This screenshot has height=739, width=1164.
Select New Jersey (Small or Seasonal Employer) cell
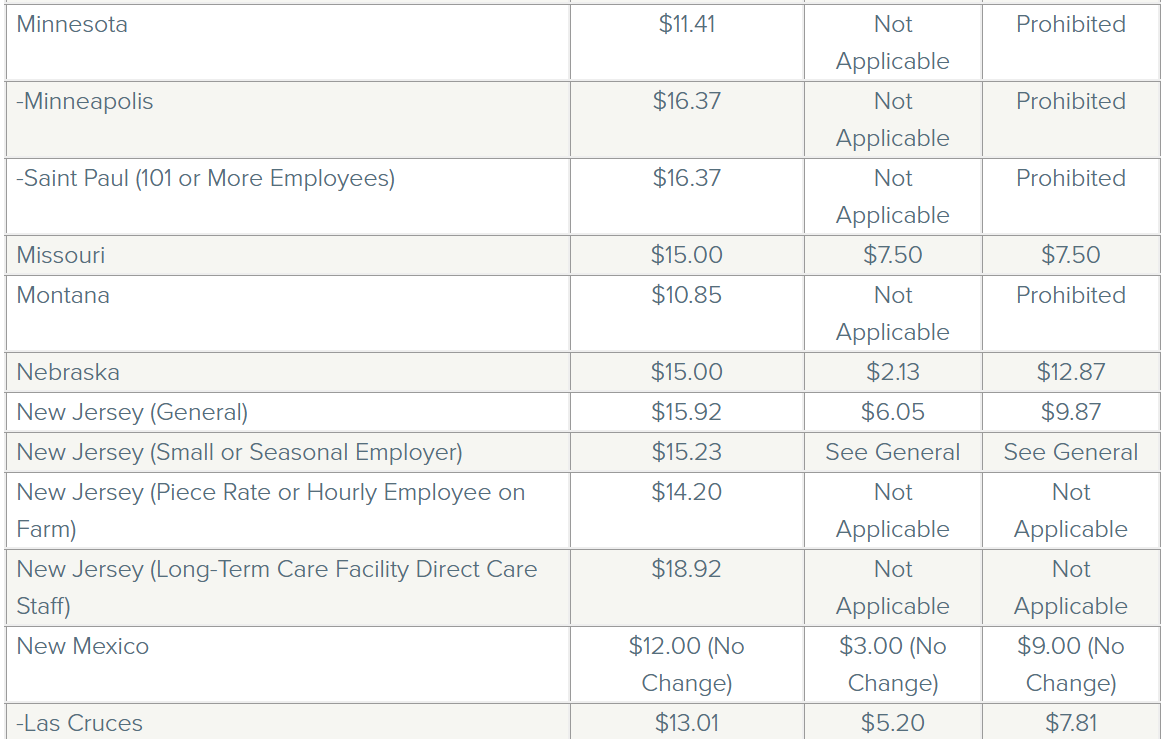pyautogui.click(x=239, y=452)
